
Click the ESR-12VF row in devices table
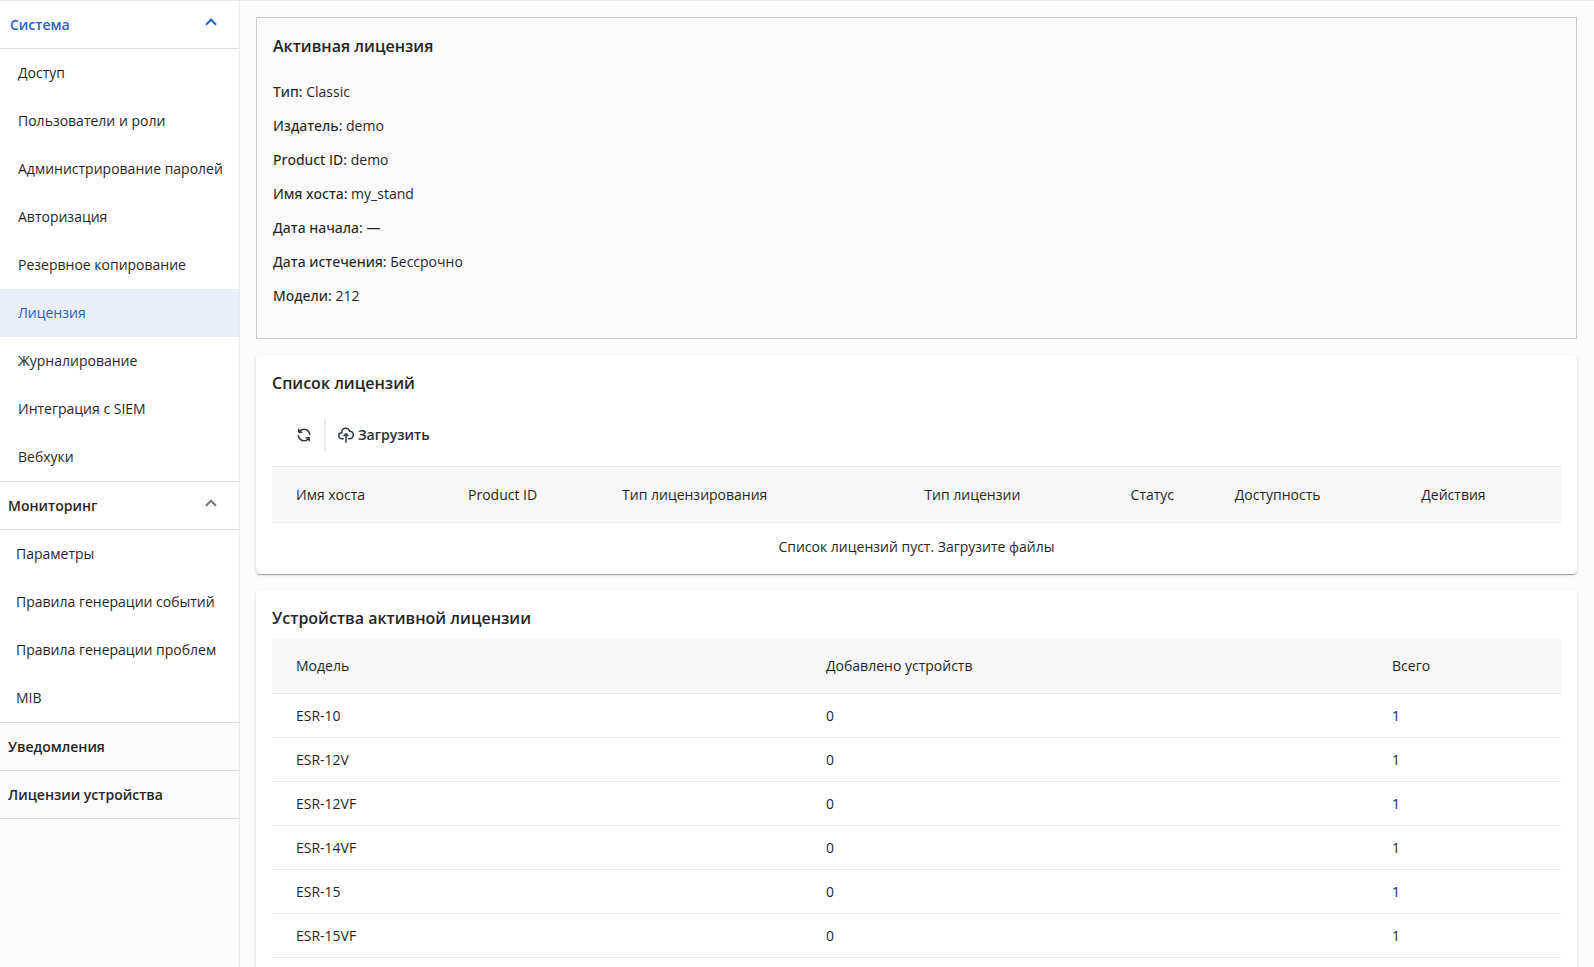[x=916, y=804]
